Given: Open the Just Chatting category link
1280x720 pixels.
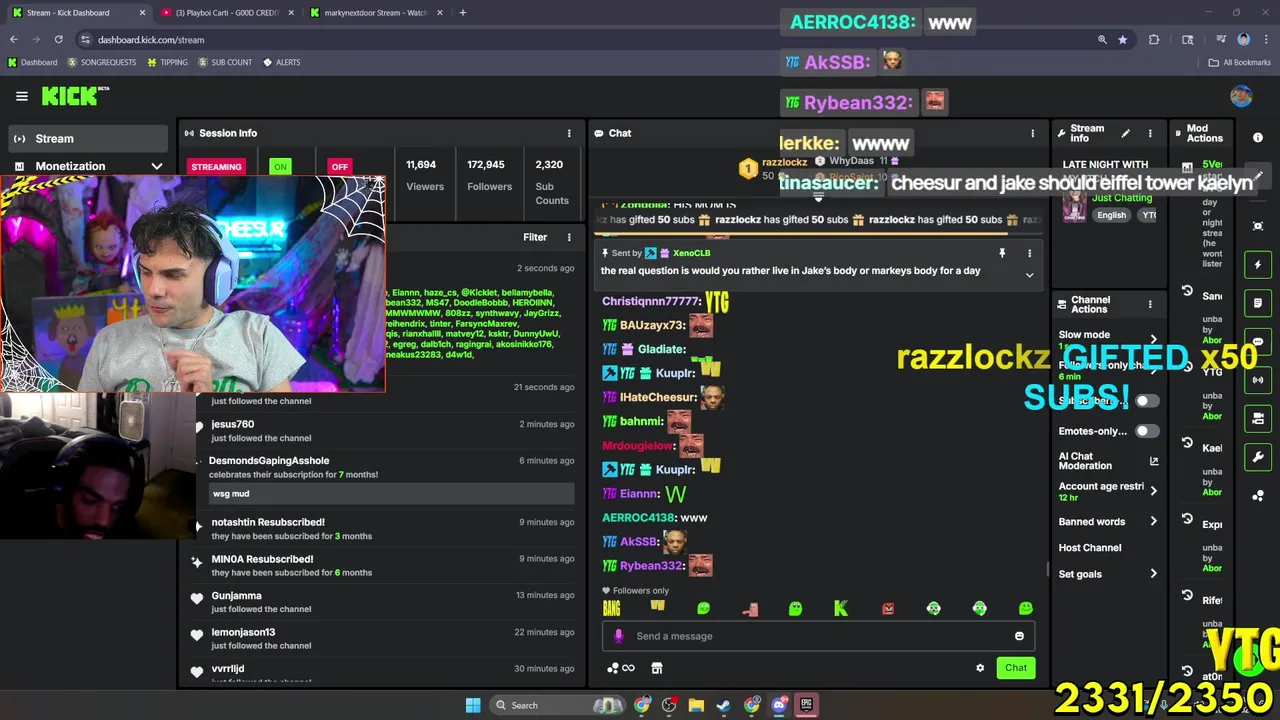Looking at the screenshot, I should pos(1122,198).
